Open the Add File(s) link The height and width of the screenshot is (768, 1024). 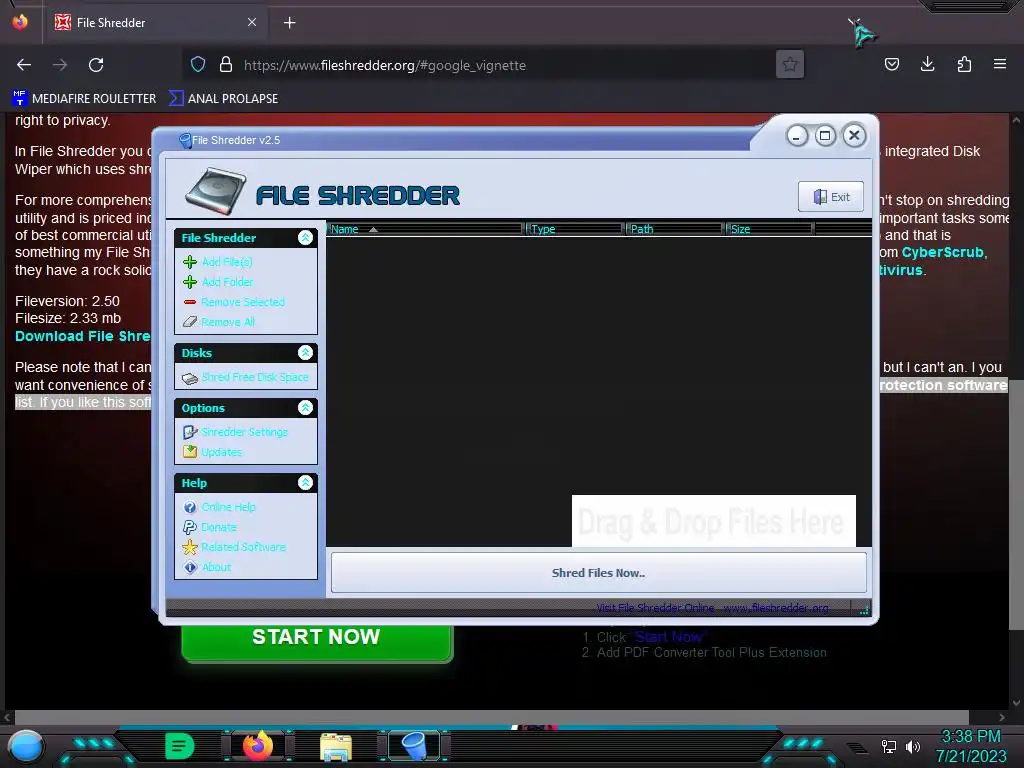pyautogui.click(x=227, y=262)
